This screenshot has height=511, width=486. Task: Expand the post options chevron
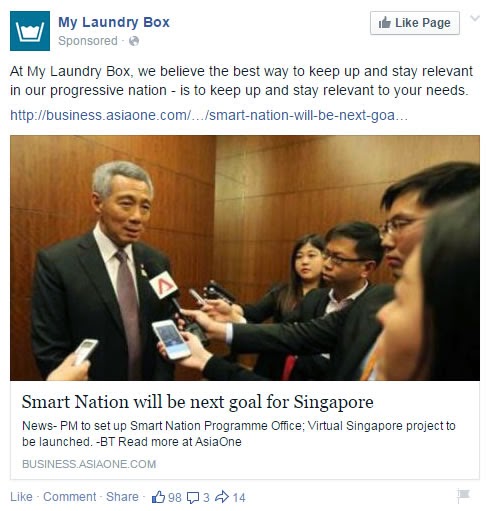coord(475,18)
